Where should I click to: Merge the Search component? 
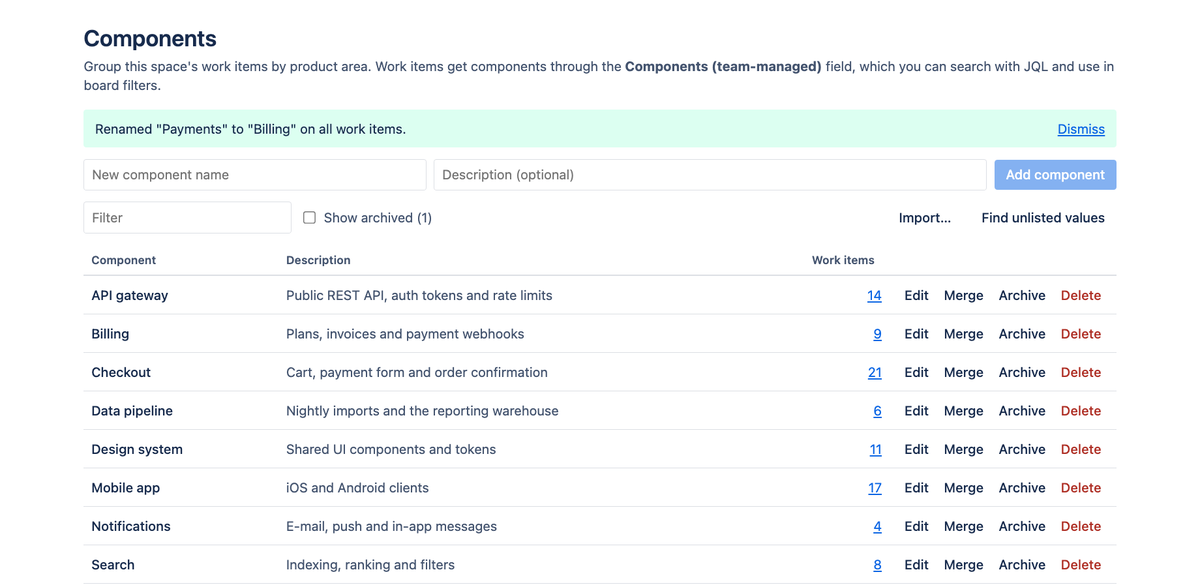point(963,565)
